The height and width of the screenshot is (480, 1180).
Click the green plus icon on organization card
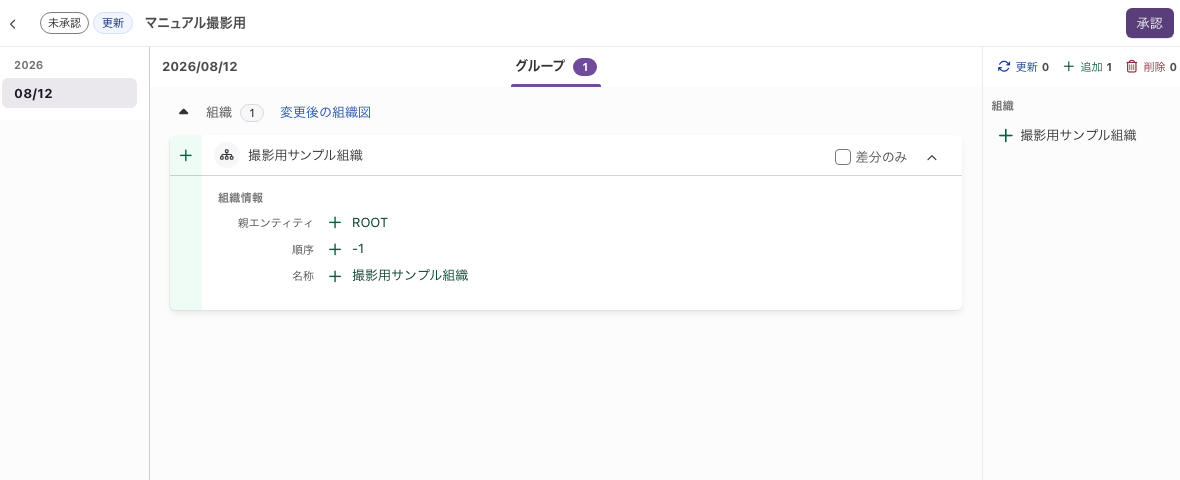[186, 156]
